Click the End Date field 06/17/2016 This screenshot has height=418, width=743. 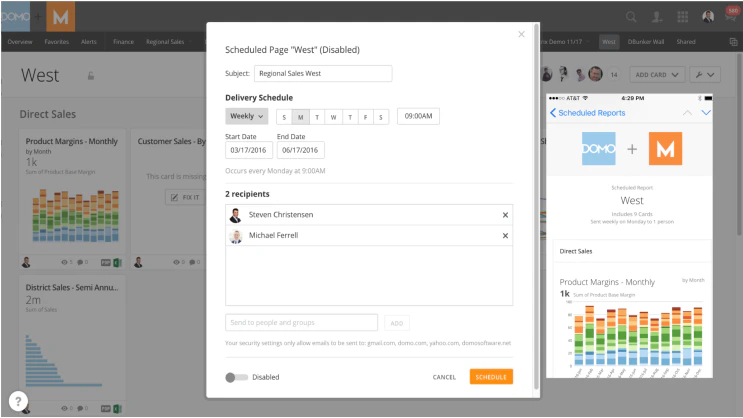tap(300, 150)
